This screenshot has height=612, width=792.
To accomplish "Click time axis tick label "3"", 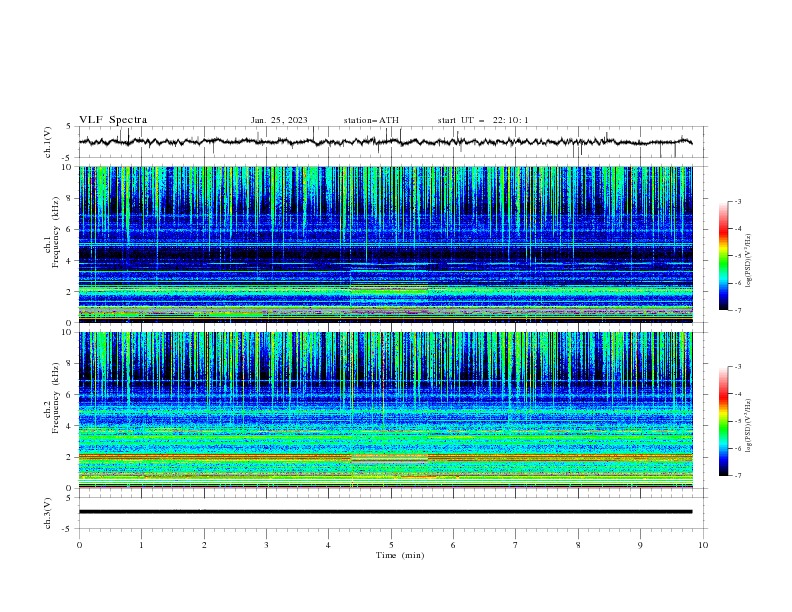I will click(266, 545).
